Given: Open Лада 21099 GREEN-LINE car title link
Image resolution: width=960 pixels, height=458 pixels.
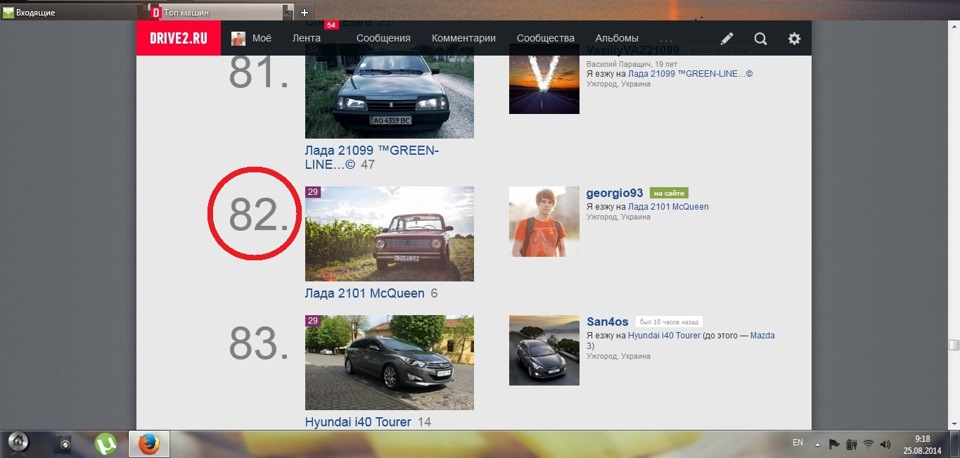Looking at the screenshot, I should 372,157.
